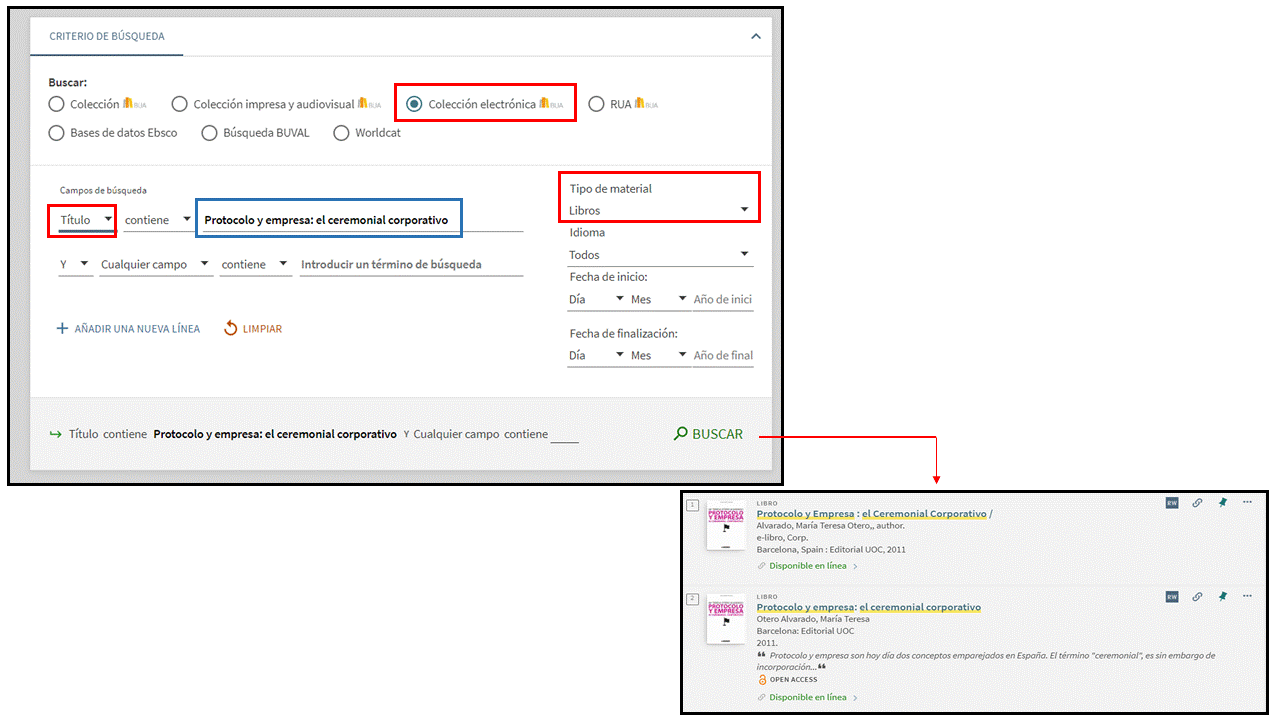Open more options for second result
The width and height of the screenshot is (1280, 720).
pyautogui.click(x=1247, y=597)
